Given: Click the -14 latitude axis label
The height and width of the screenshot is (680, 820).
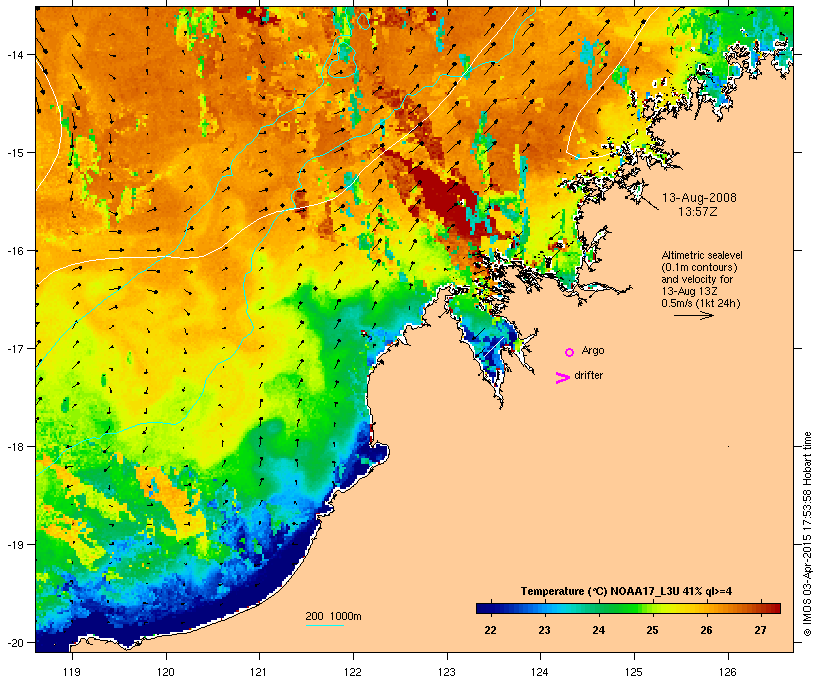Looking at the screenshot, I should point(14,54).
